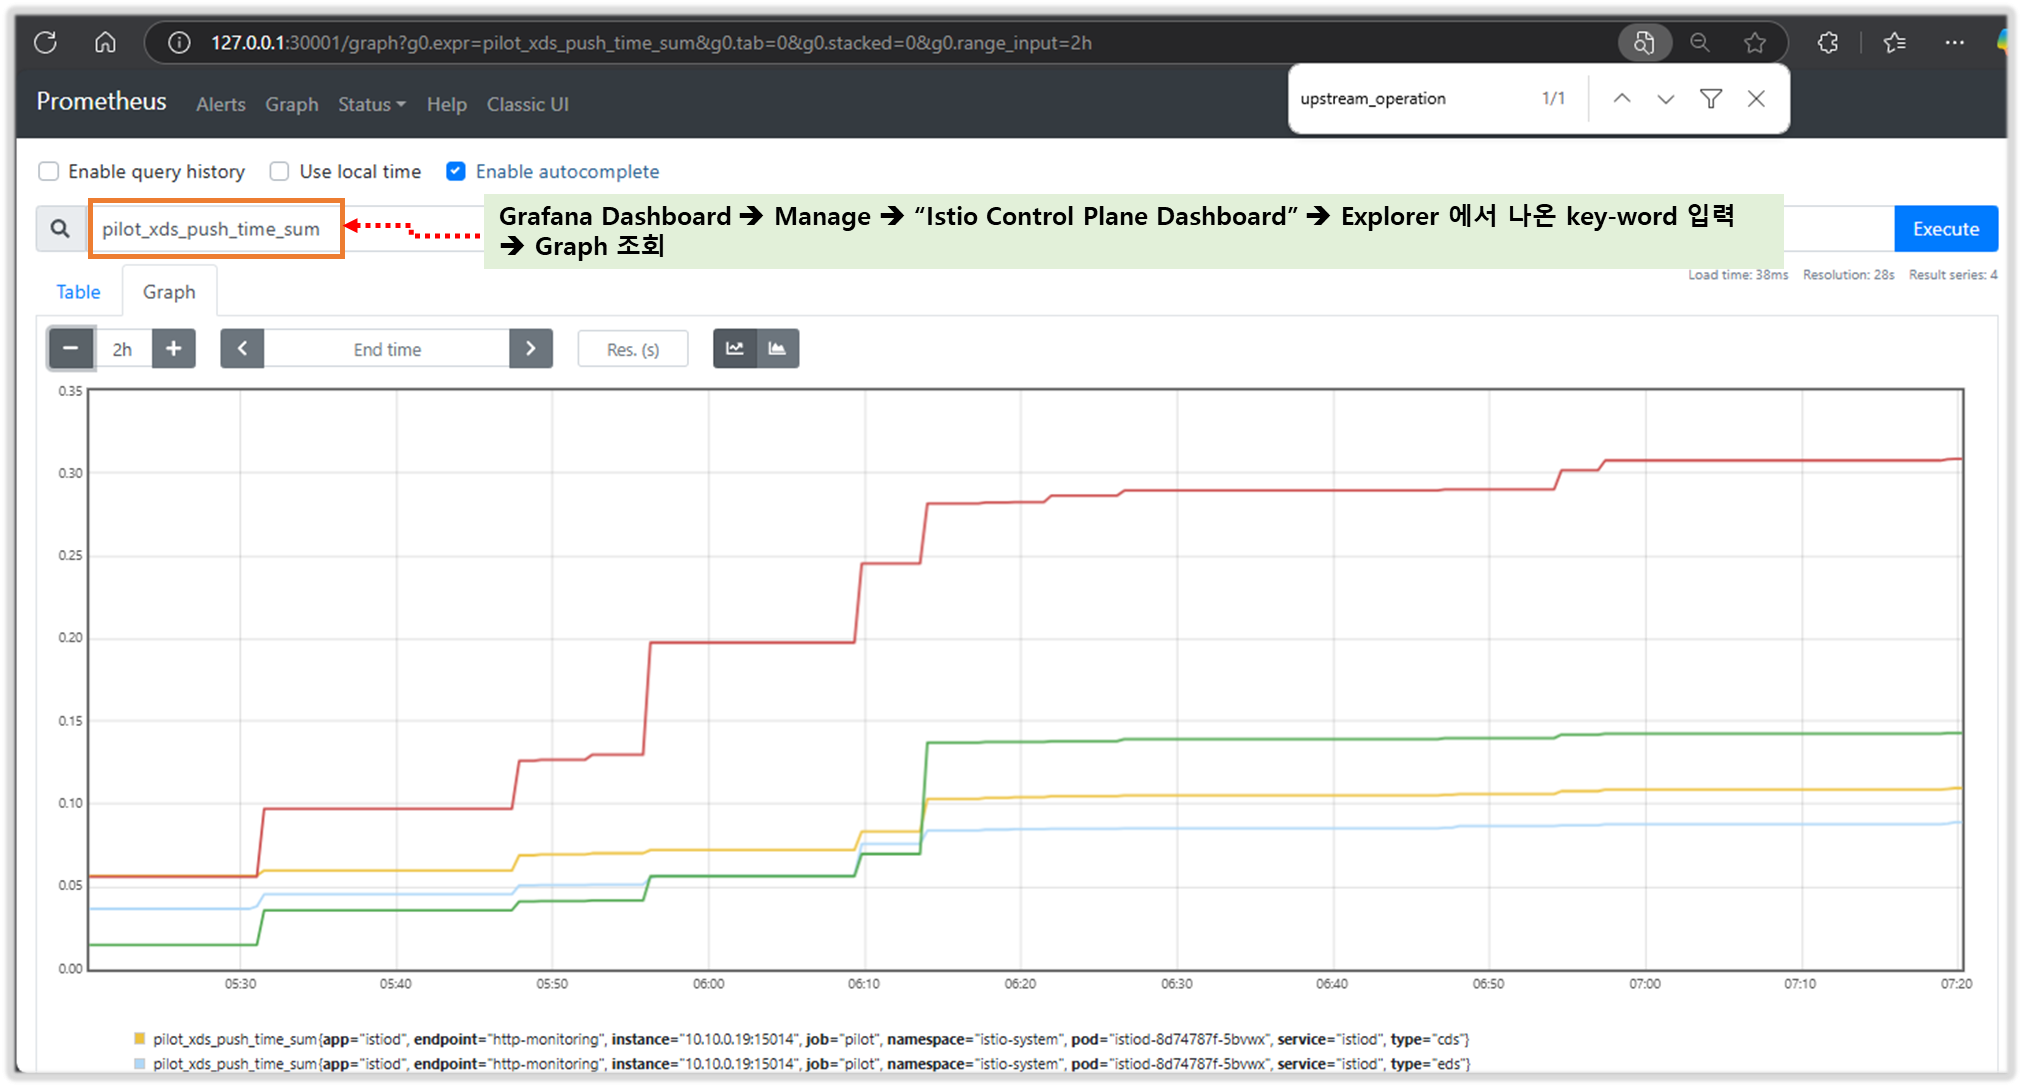2022x1087 pixels.
Task: Click the yellow cds series legend swatch
Action: pyautogui.click(x=140, y=1038)
